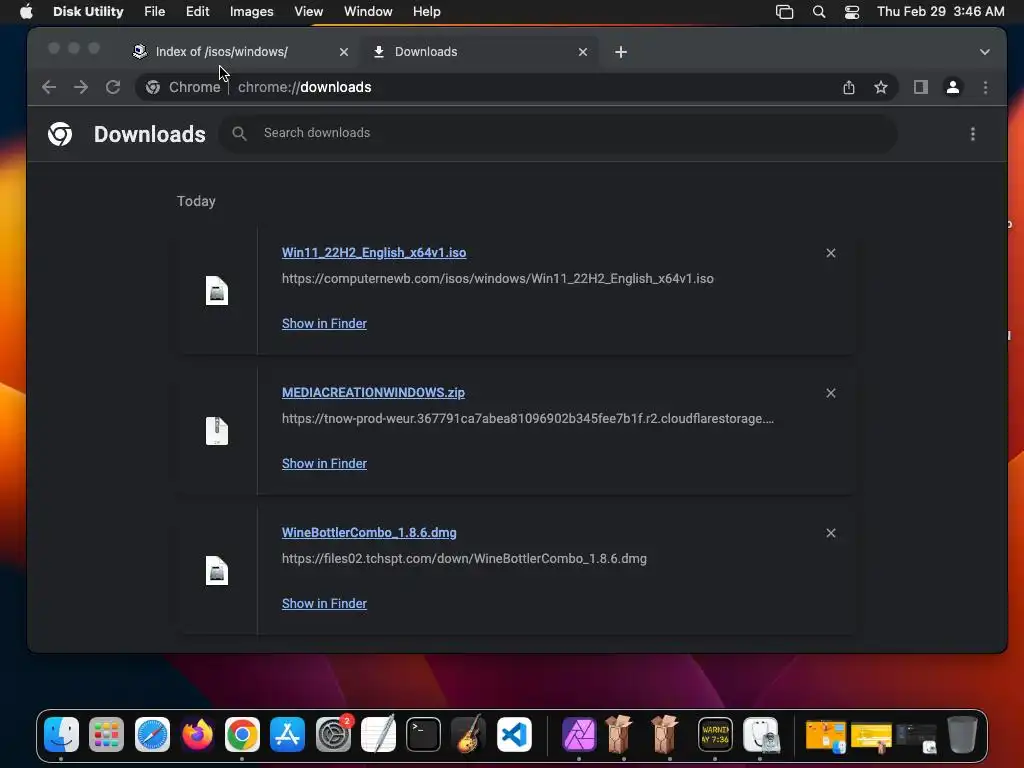Close the Index of /isos/windows/ tab

[x=344, y=52]
